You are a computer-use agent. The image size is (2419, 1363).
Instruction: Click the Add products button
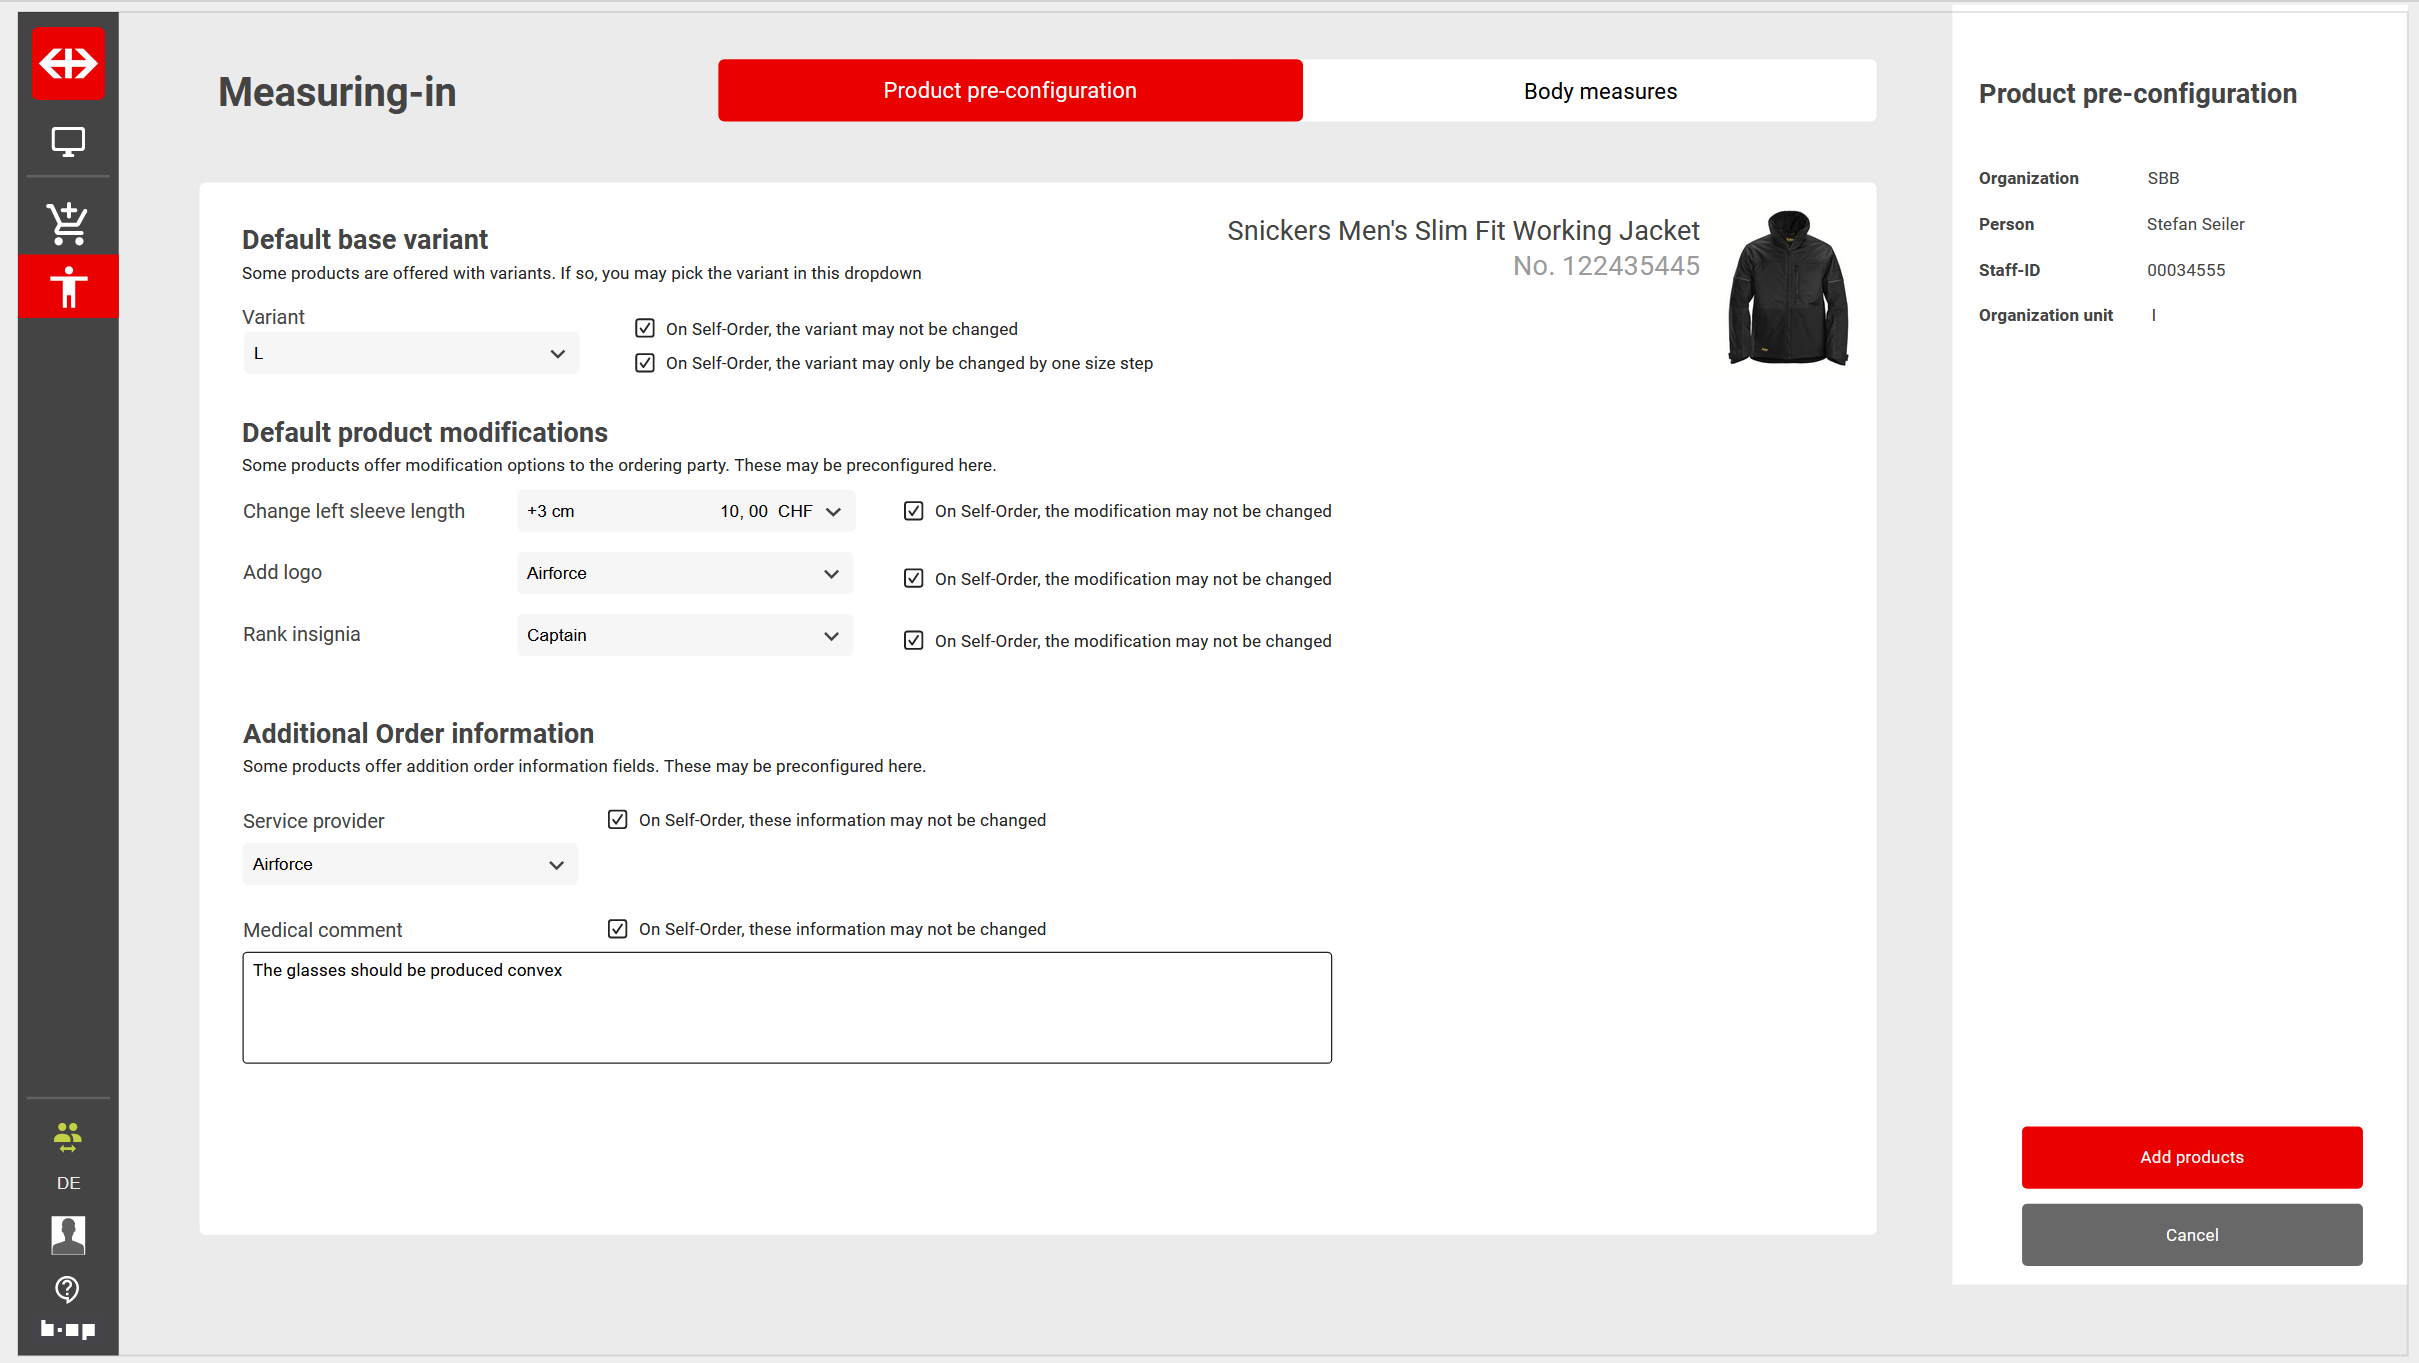[x=2191, y=1157]
